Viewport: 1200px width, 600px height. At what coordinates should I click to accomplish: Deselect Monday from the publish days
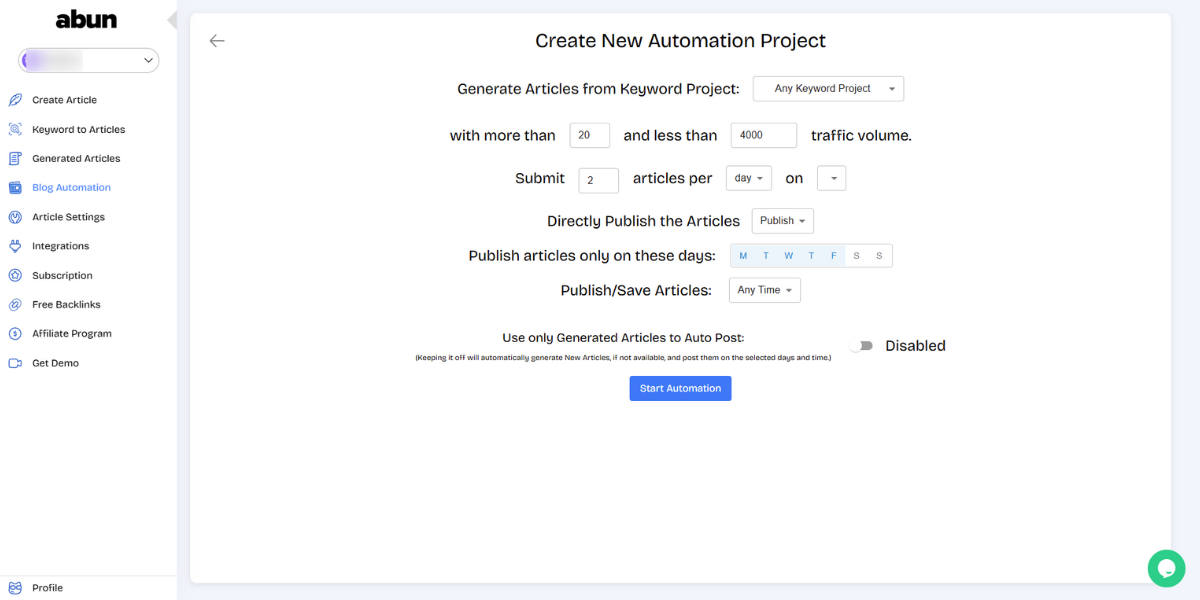click(743, 255)
